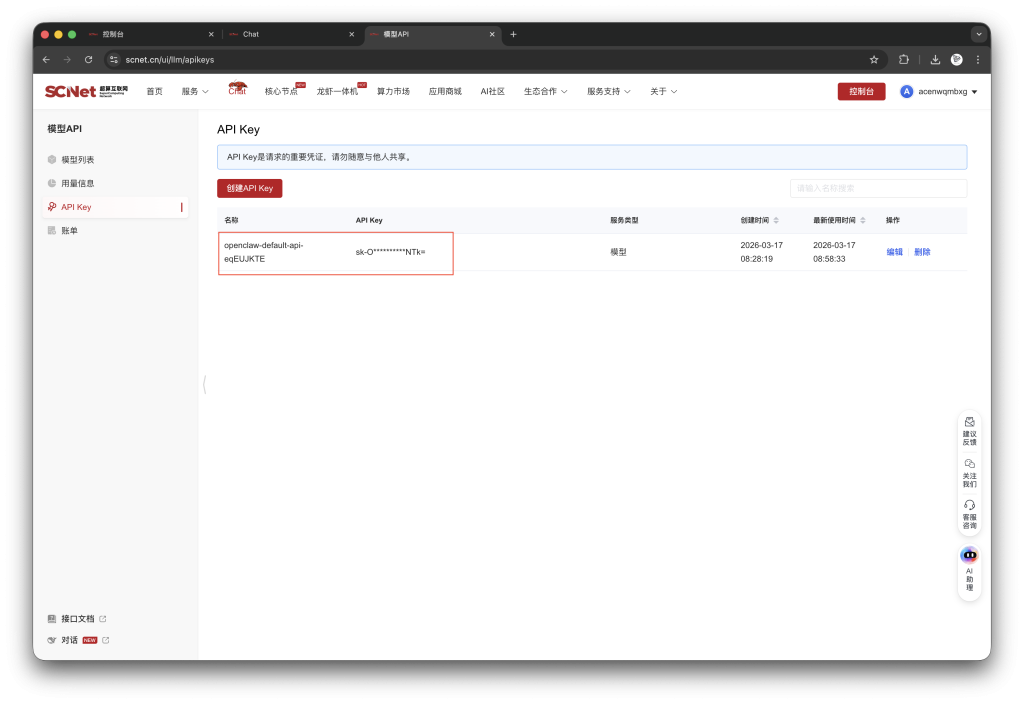The image size is (1024, 704).
Task: Open browser extensions puzzle icon
Action: click(904, 59)
